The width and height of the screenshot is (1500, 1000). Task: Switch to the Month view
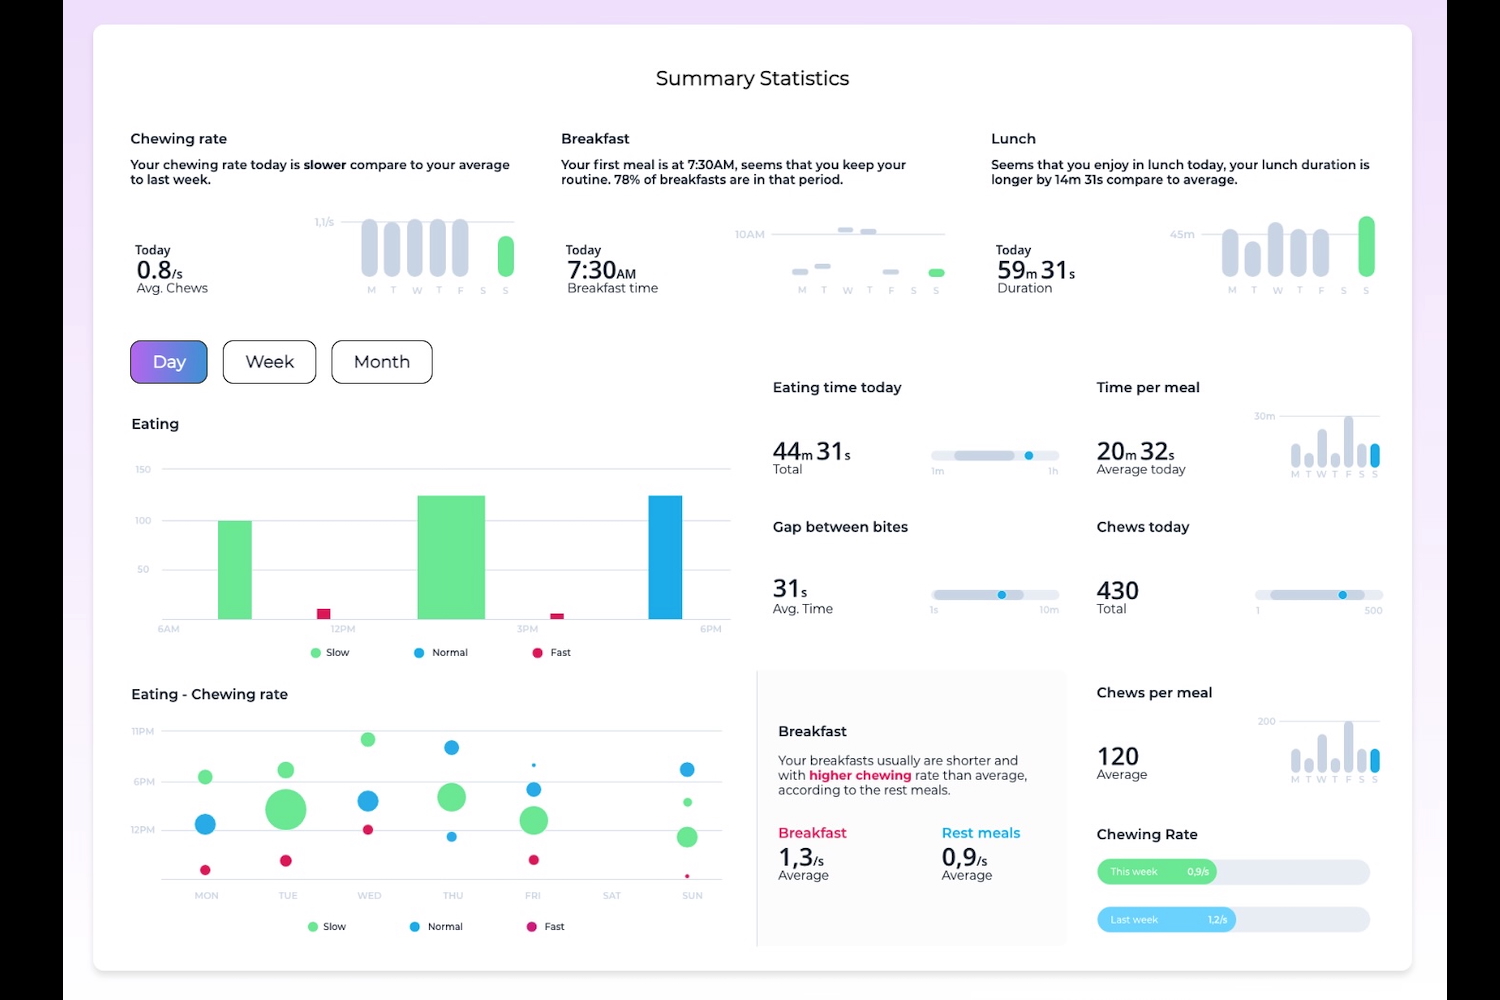click(x=381, y=362)
